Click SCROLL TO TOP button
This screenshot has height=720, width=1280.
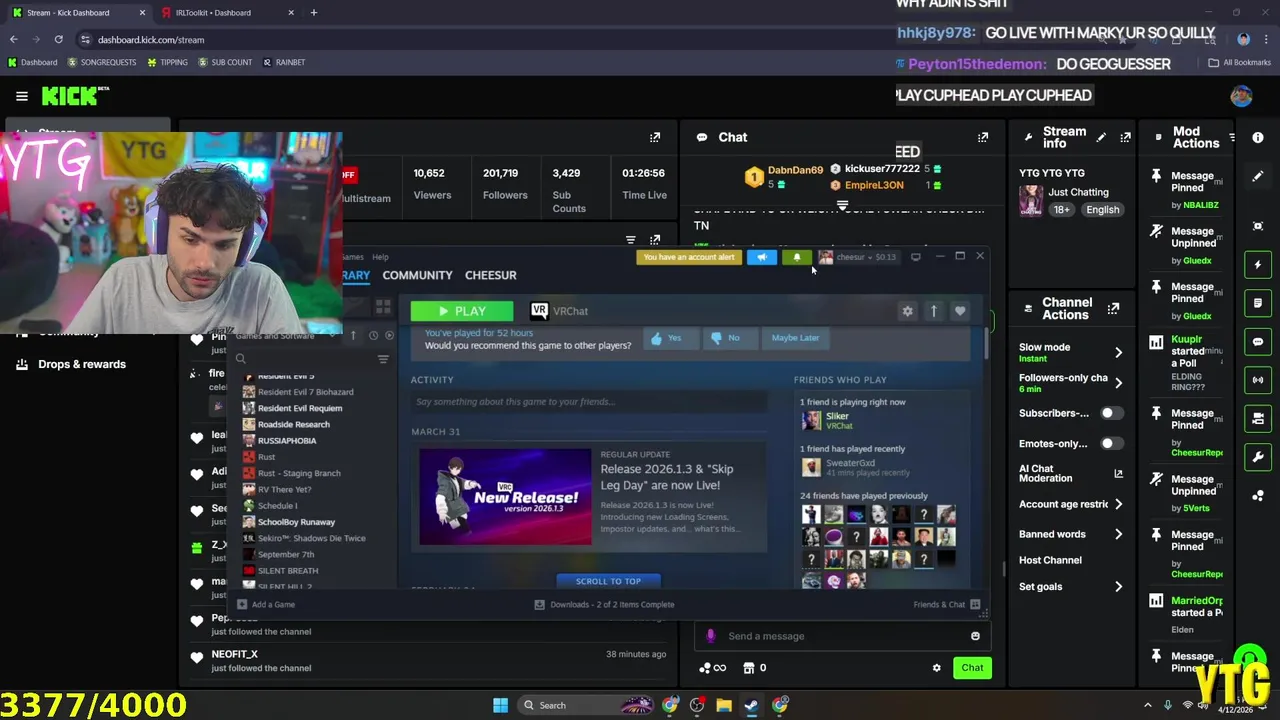(608, 581)
